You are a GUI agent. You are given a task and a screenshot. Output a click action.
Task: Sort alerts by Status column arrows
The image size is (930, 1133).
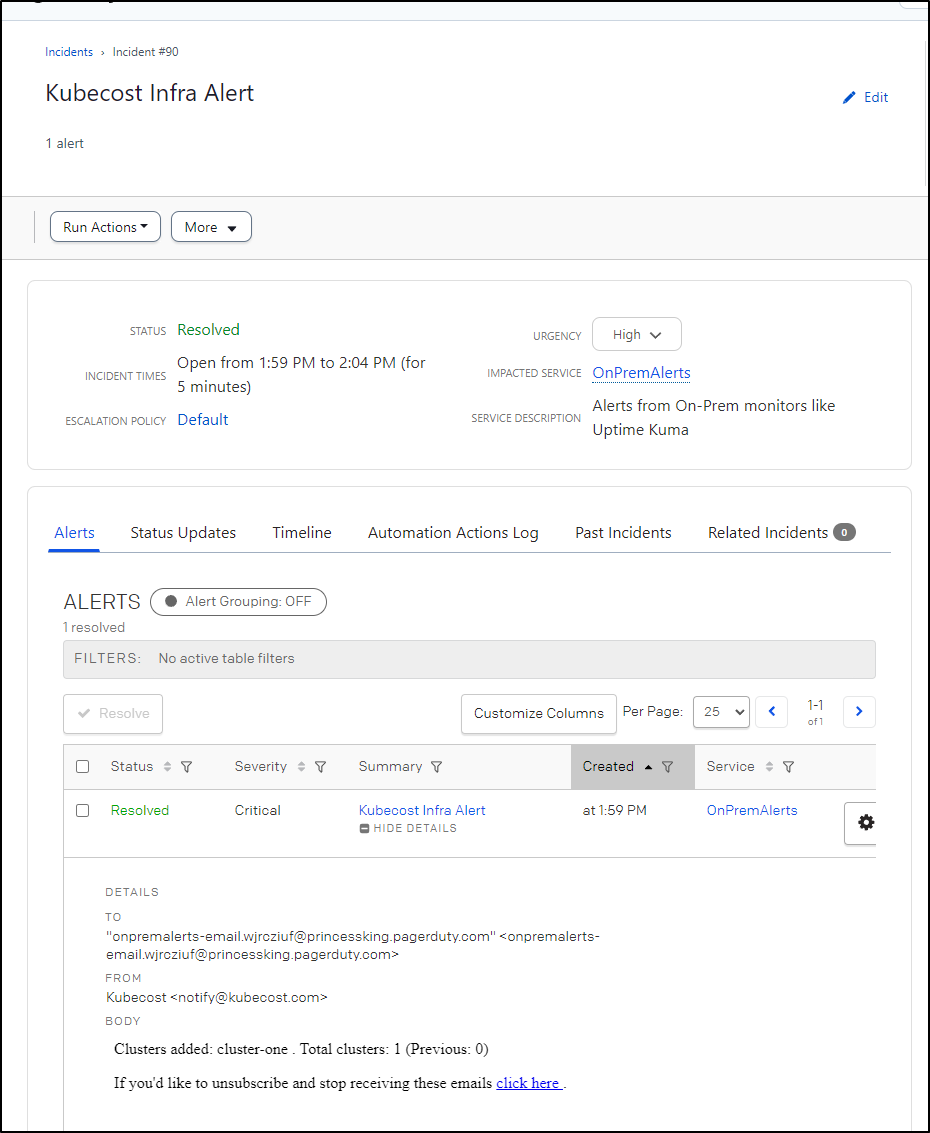[x=168, y=767]
